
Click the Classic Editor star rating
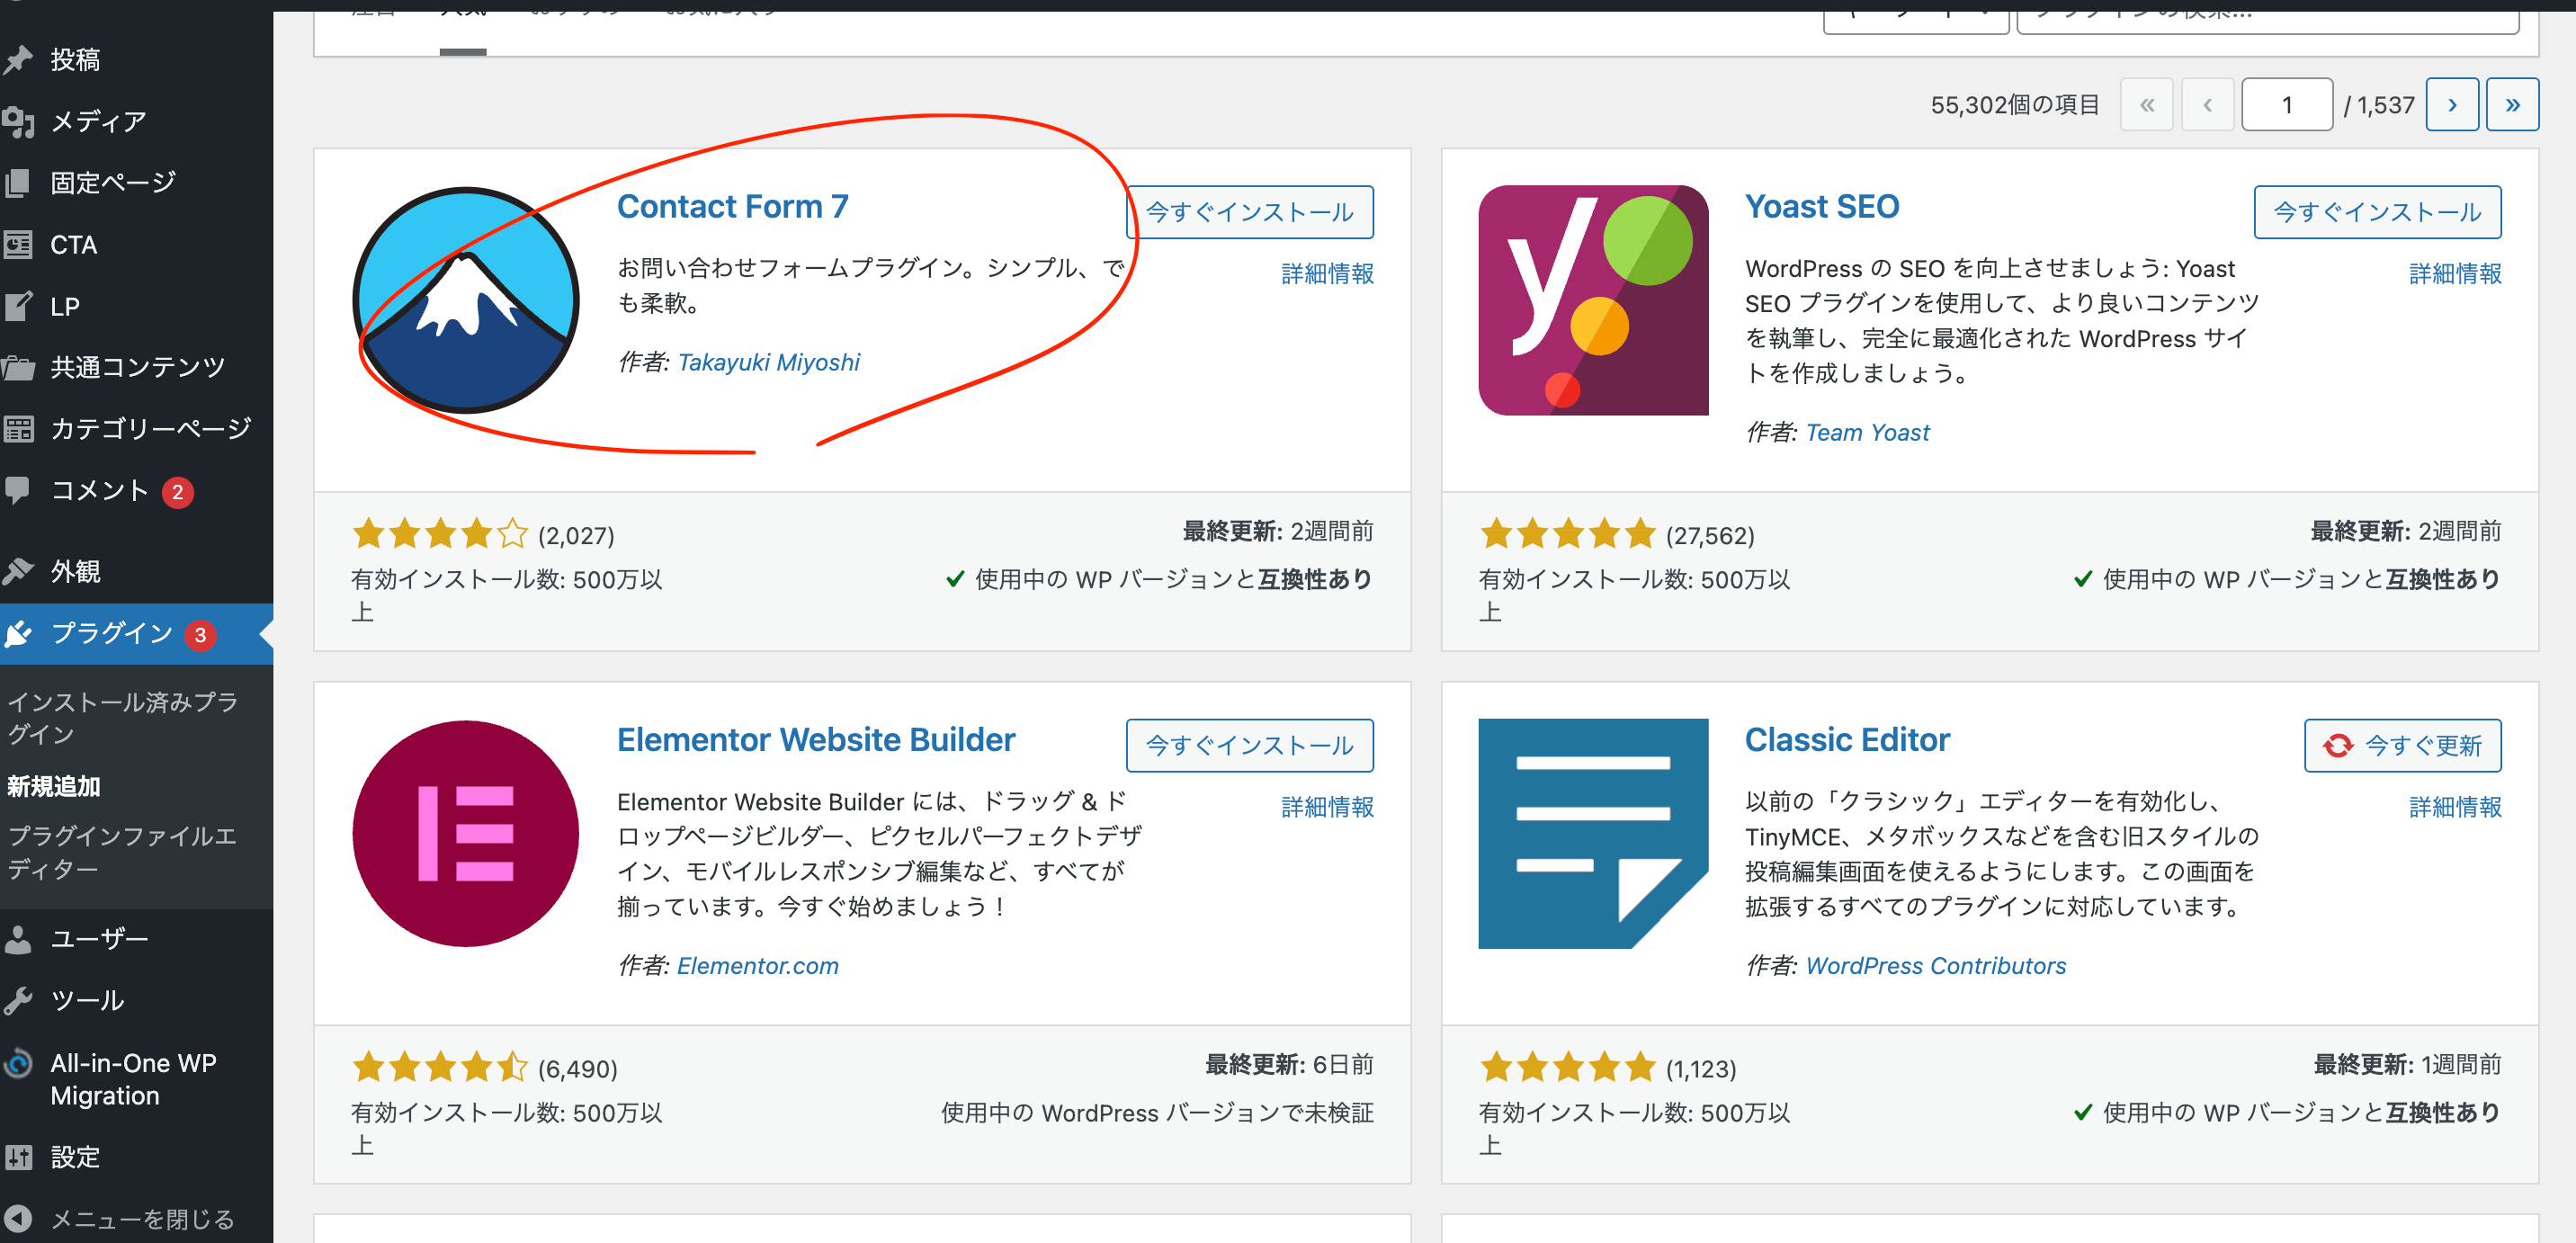tap(1567, 1067)
